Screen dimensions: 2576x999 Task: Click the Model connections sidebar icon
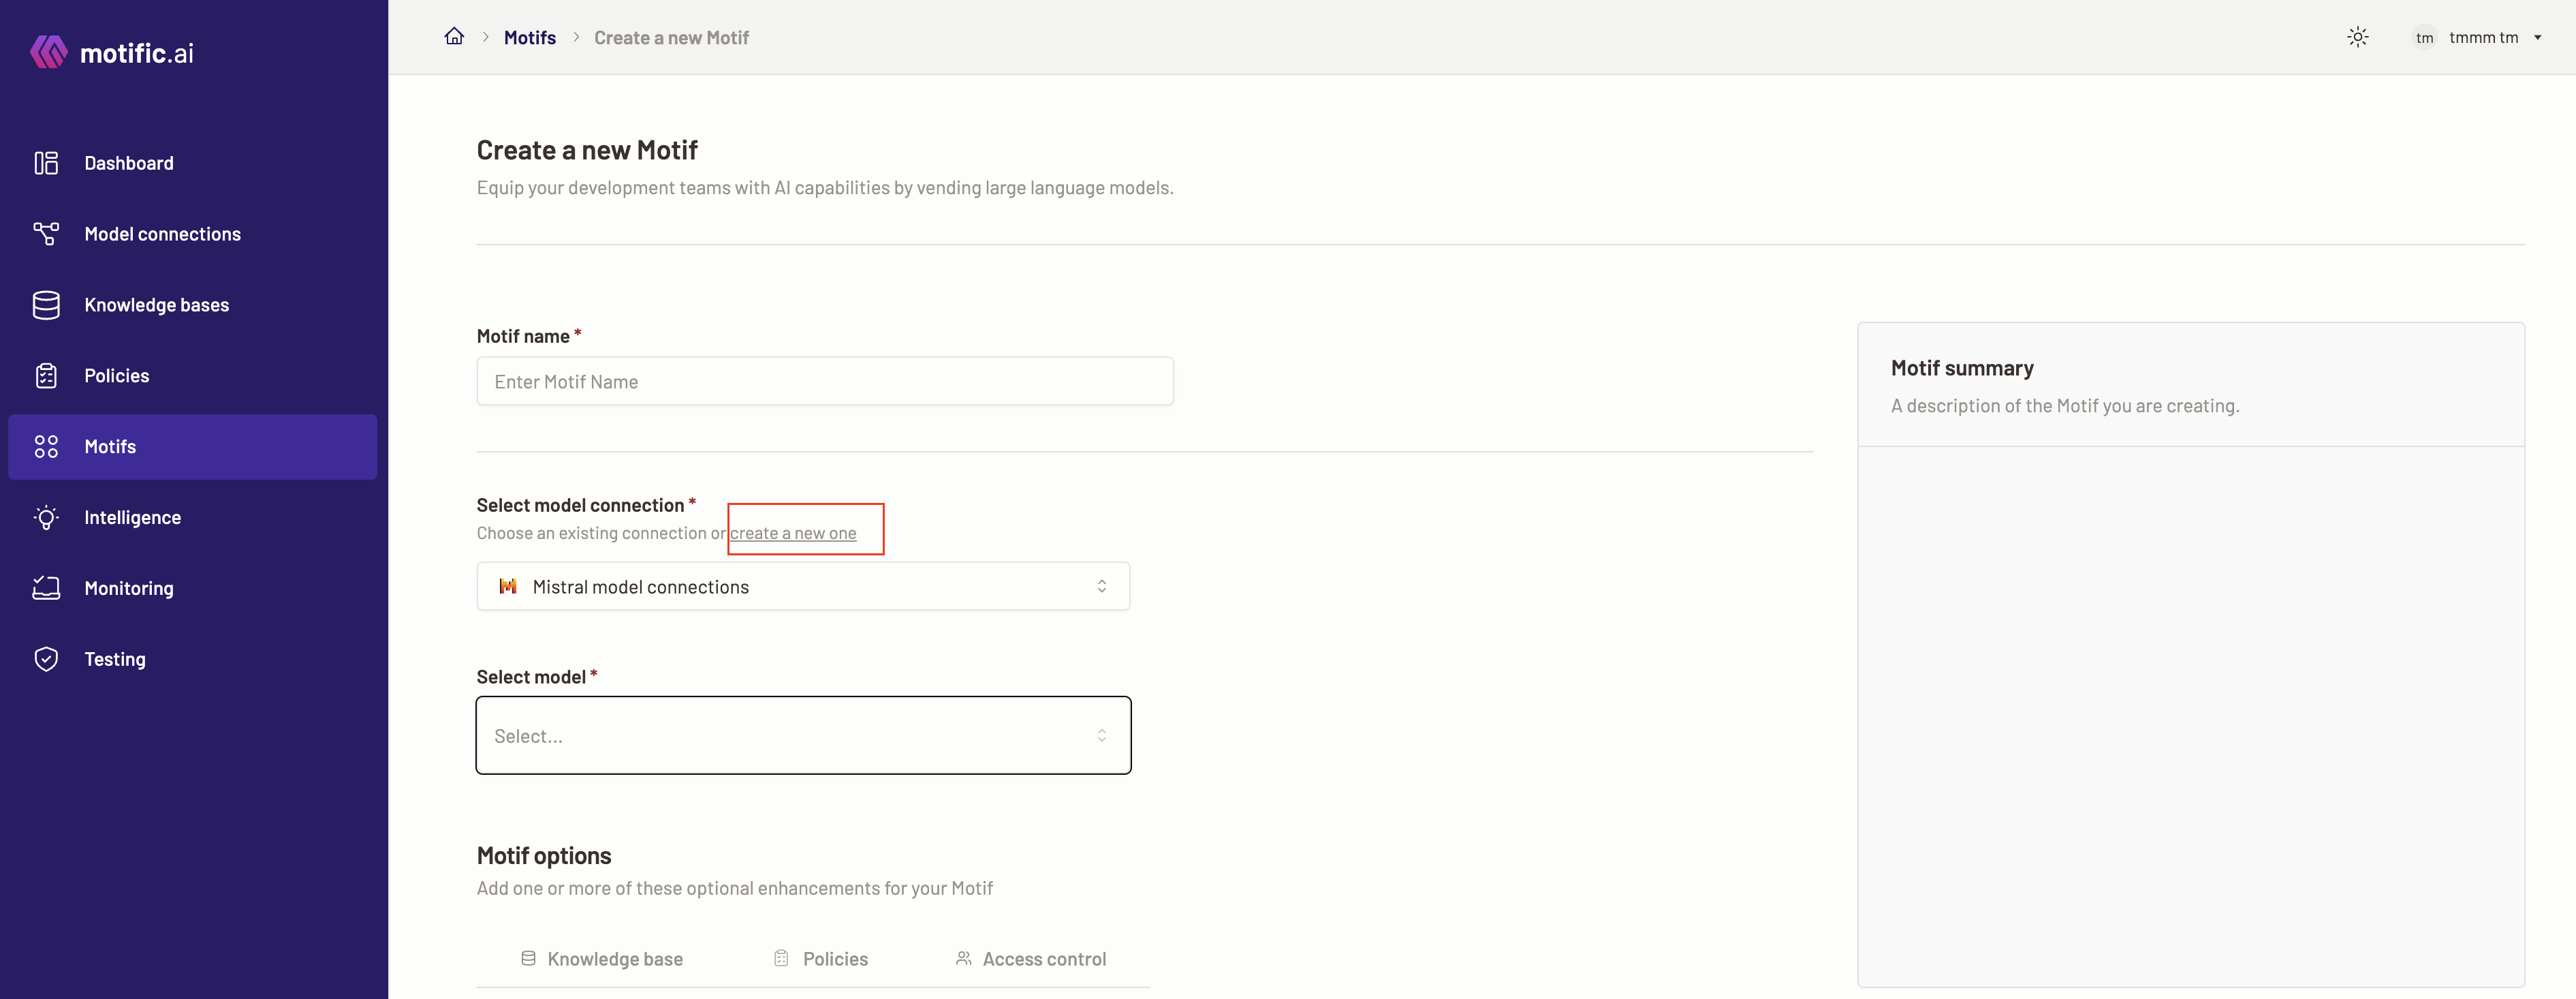(x=46, y=234)
